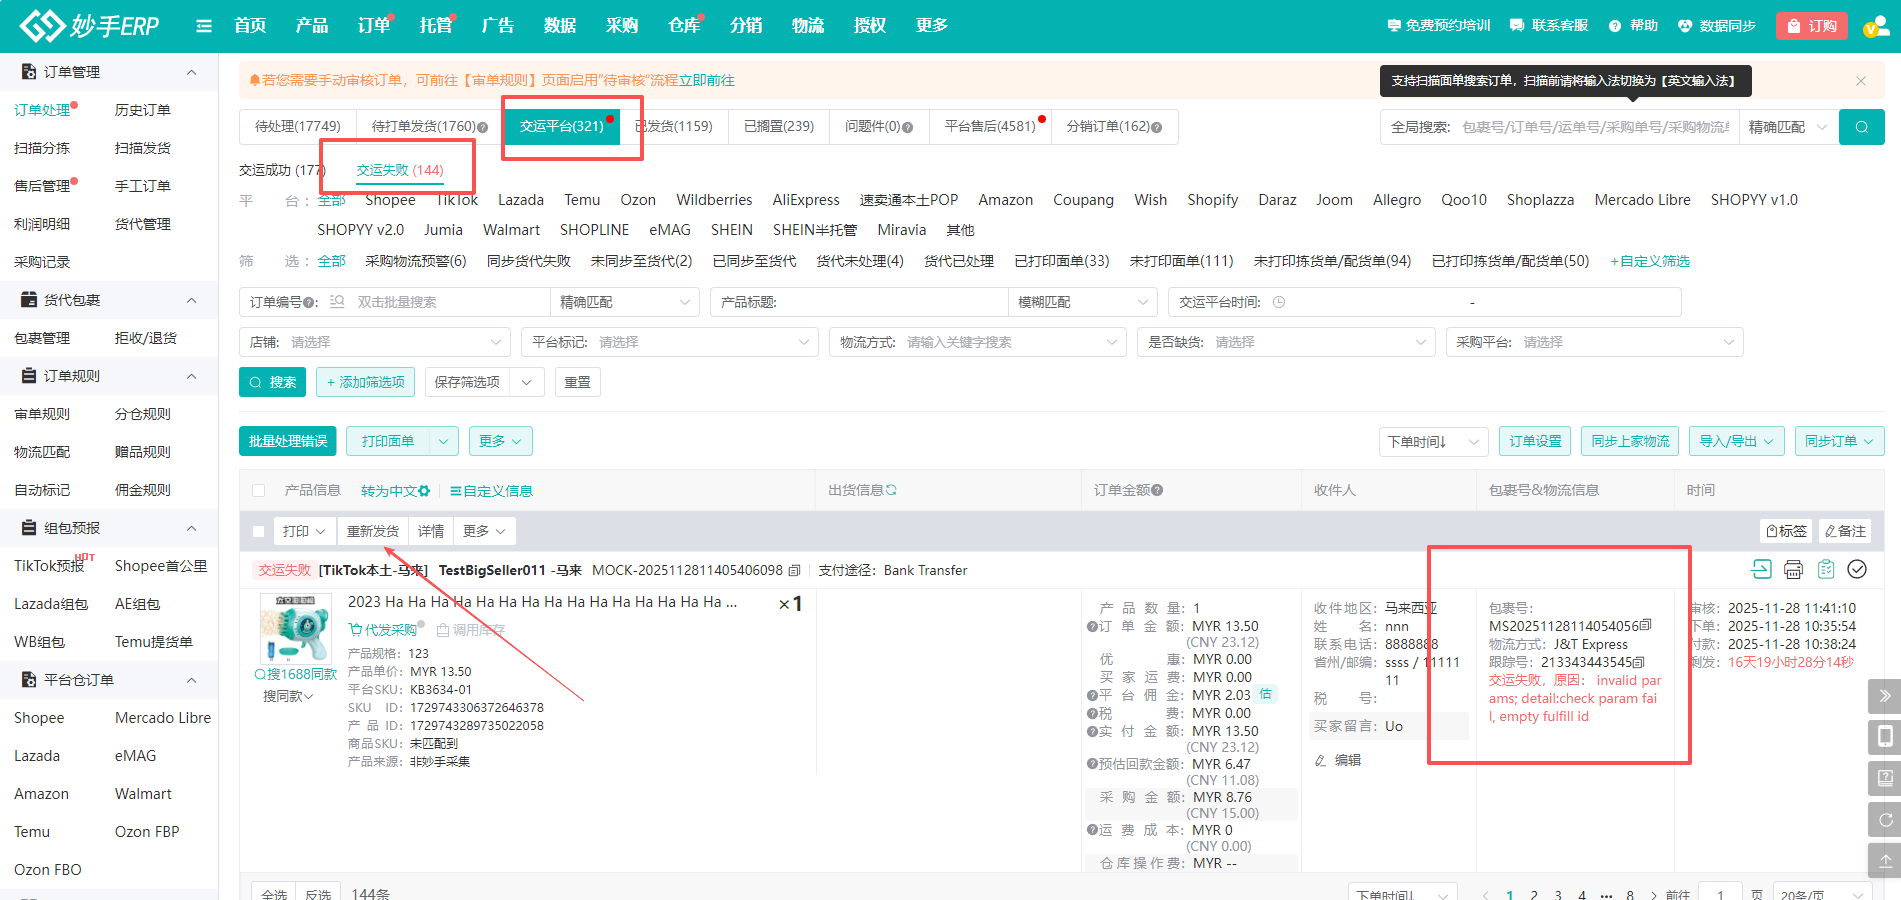Image resolution: width=1901 pixels, height=900 pixels.
Task: Tick the checkbox for the TikTok order row
Action: (259, 531)
